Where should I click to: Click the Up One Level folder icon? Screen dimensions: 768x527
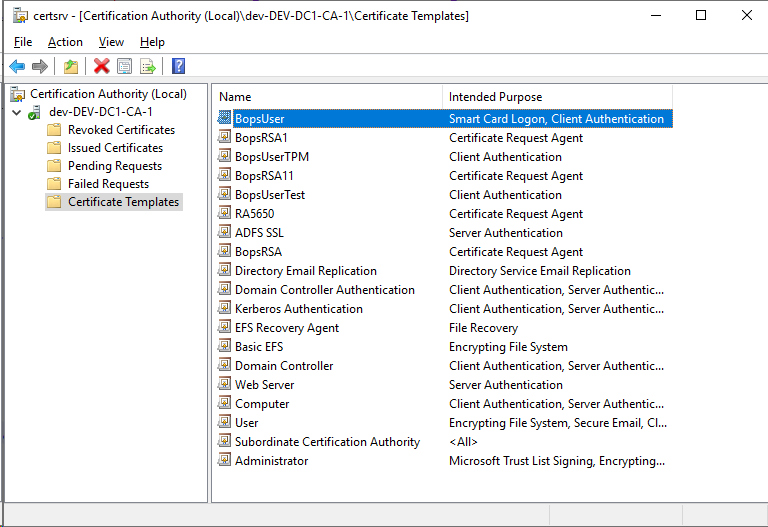click(x=70, y=67)
